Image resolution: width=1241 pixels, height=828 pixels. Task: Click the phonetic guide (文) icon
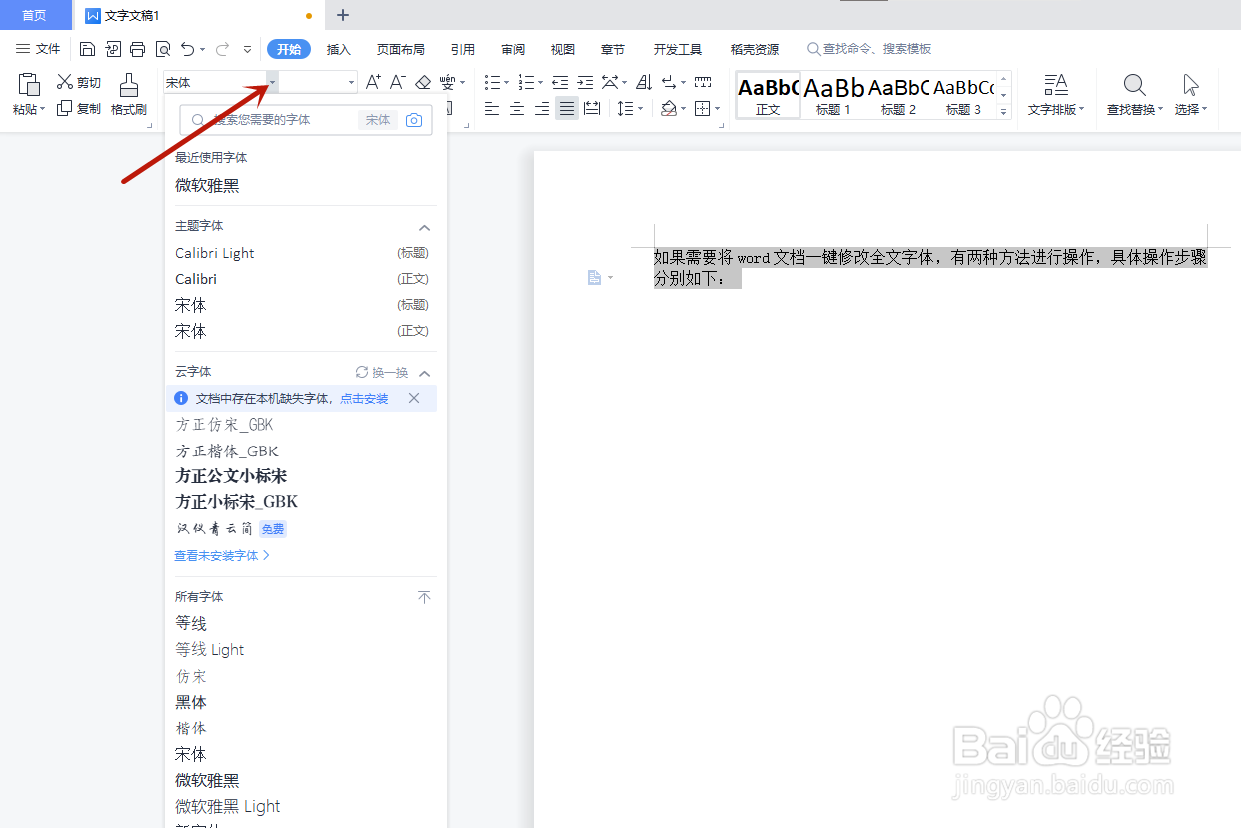coord(447,82)
